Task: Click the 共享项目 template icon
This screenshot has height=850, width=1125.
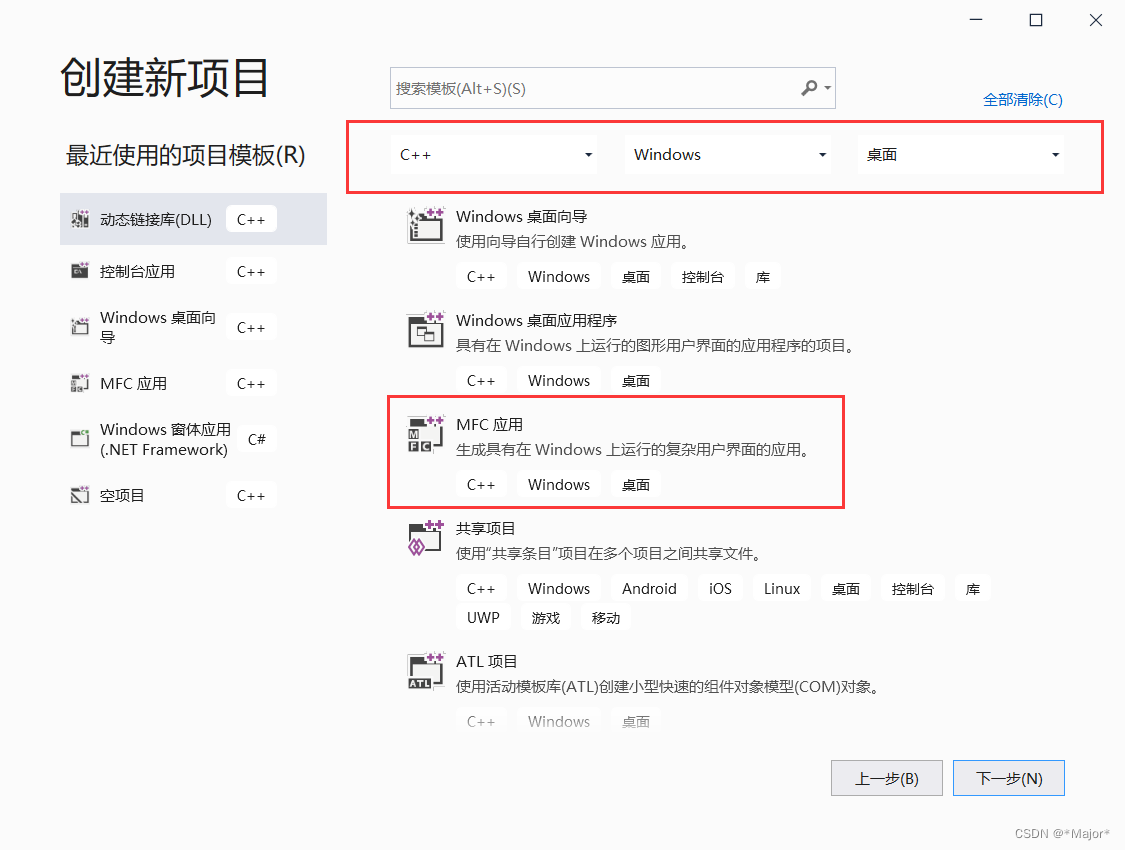Action: click(425, 537)
